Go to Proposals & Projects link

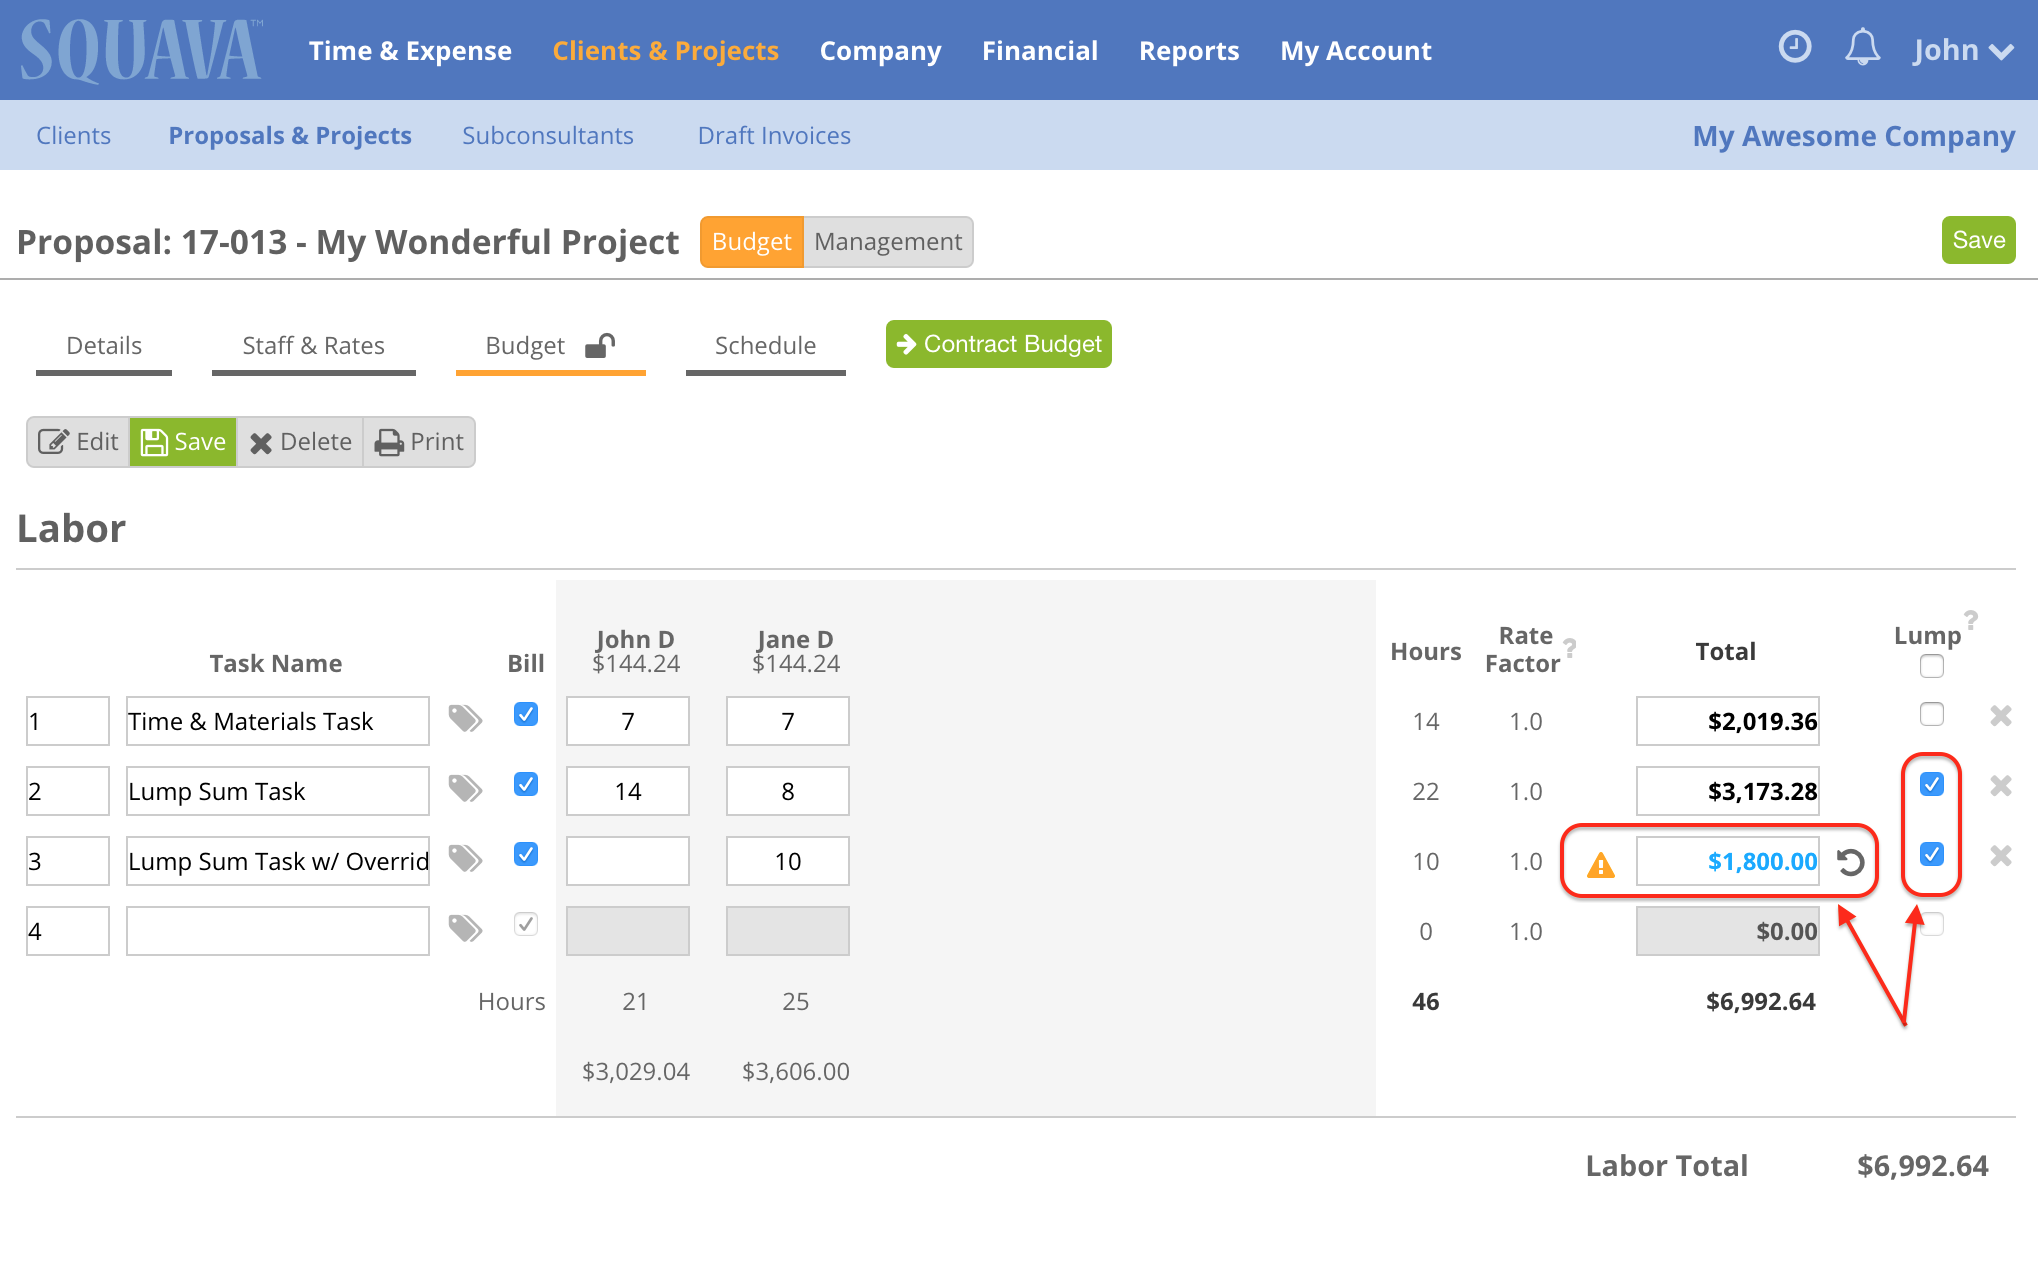[x=290, y=135]
